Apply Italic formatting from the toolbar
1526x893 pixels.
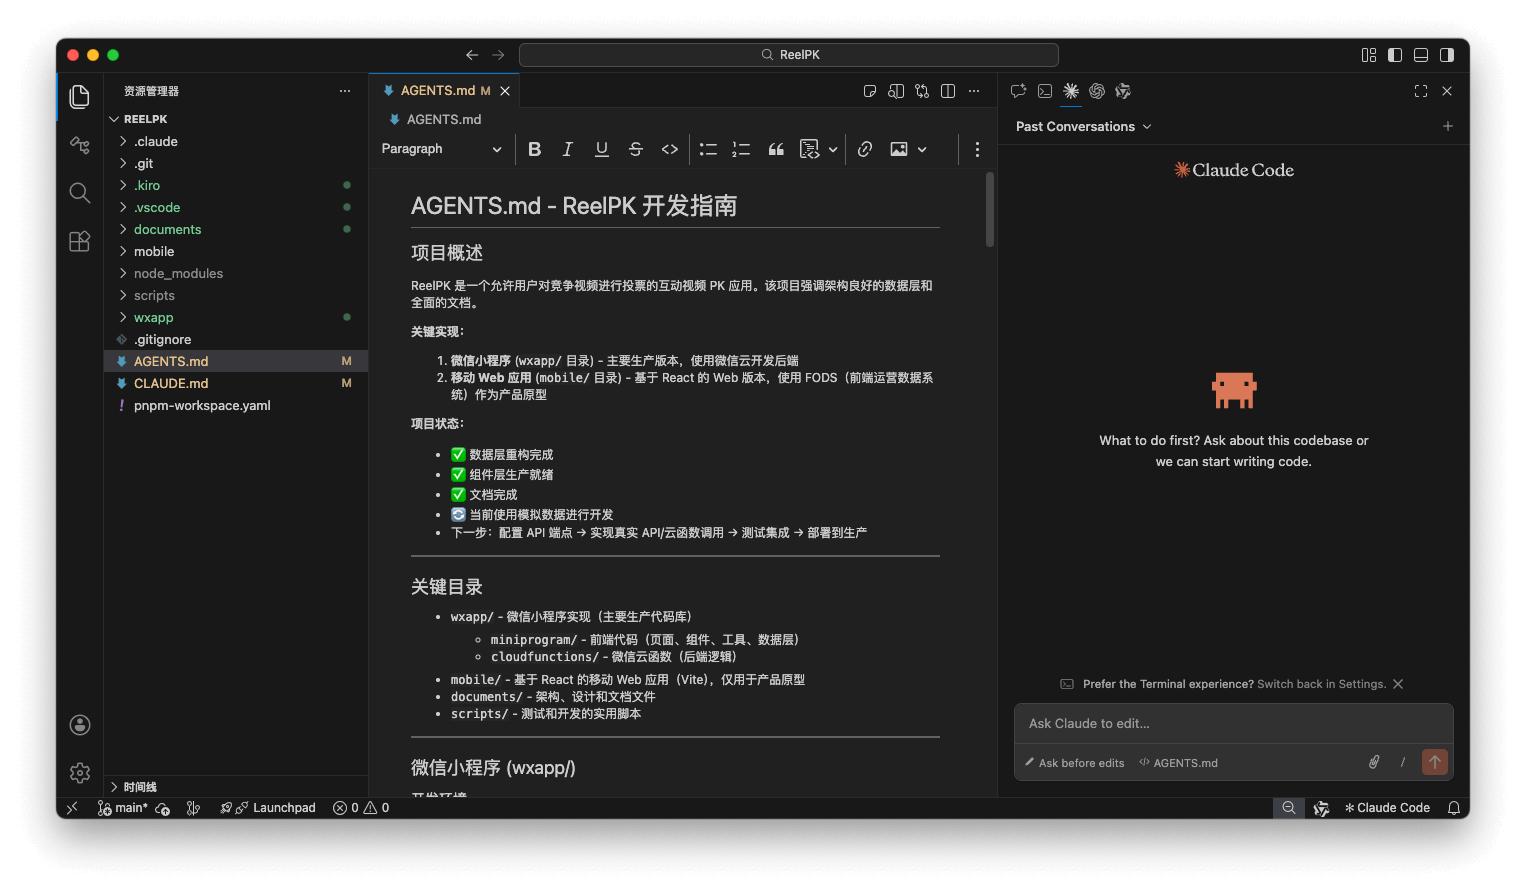(568, 149)
